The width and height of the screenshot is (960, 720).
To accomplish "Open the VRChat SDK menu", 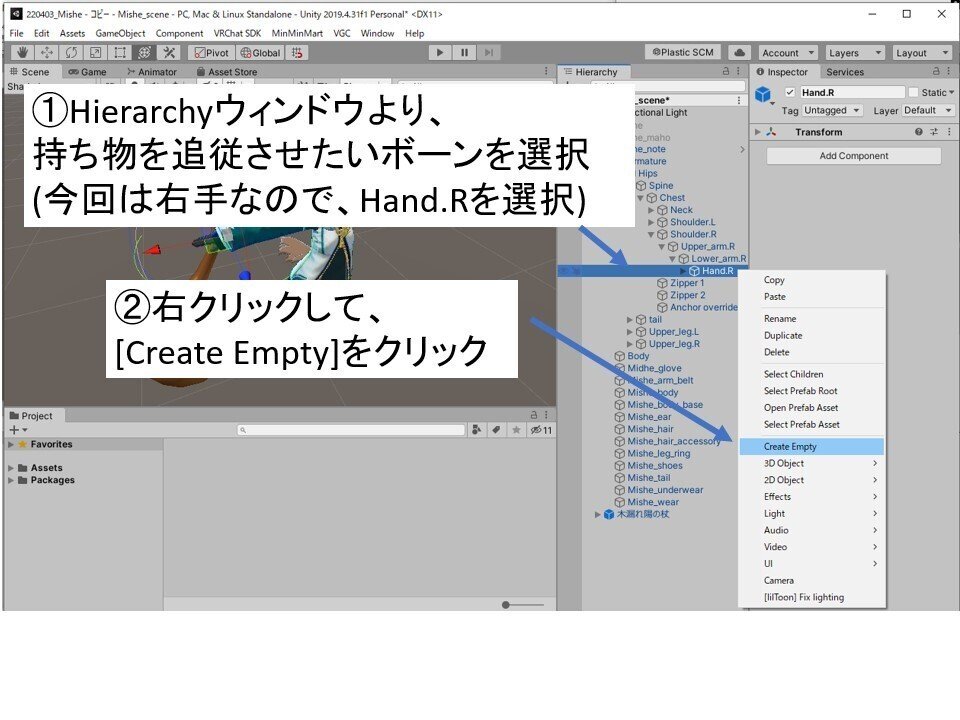I will (237, 33).
